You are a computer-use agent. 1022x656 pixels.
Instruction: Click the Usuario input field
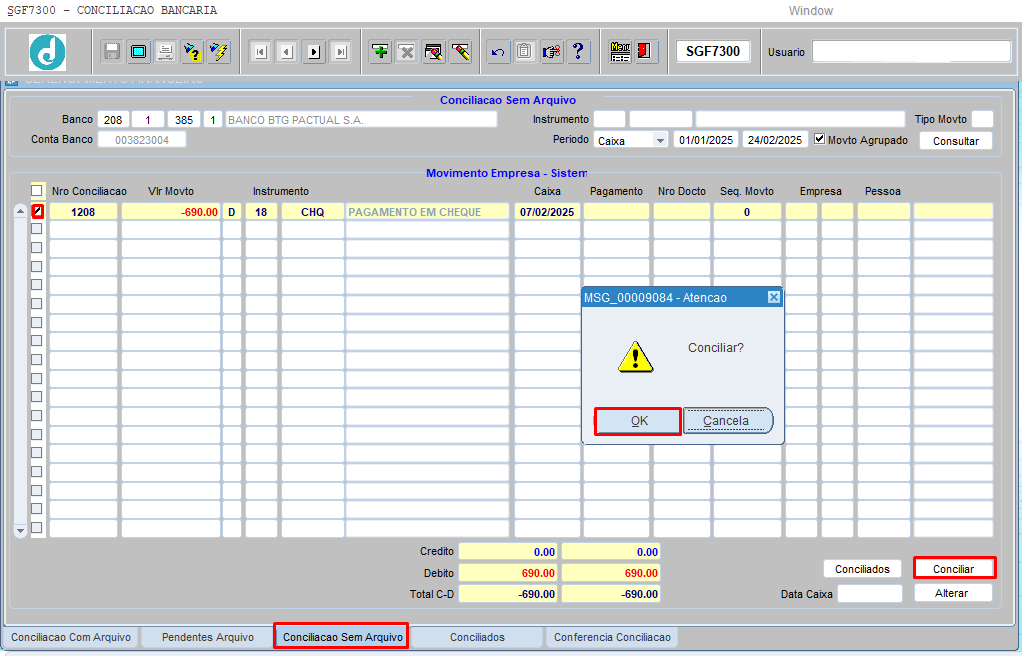coord(911,52)
